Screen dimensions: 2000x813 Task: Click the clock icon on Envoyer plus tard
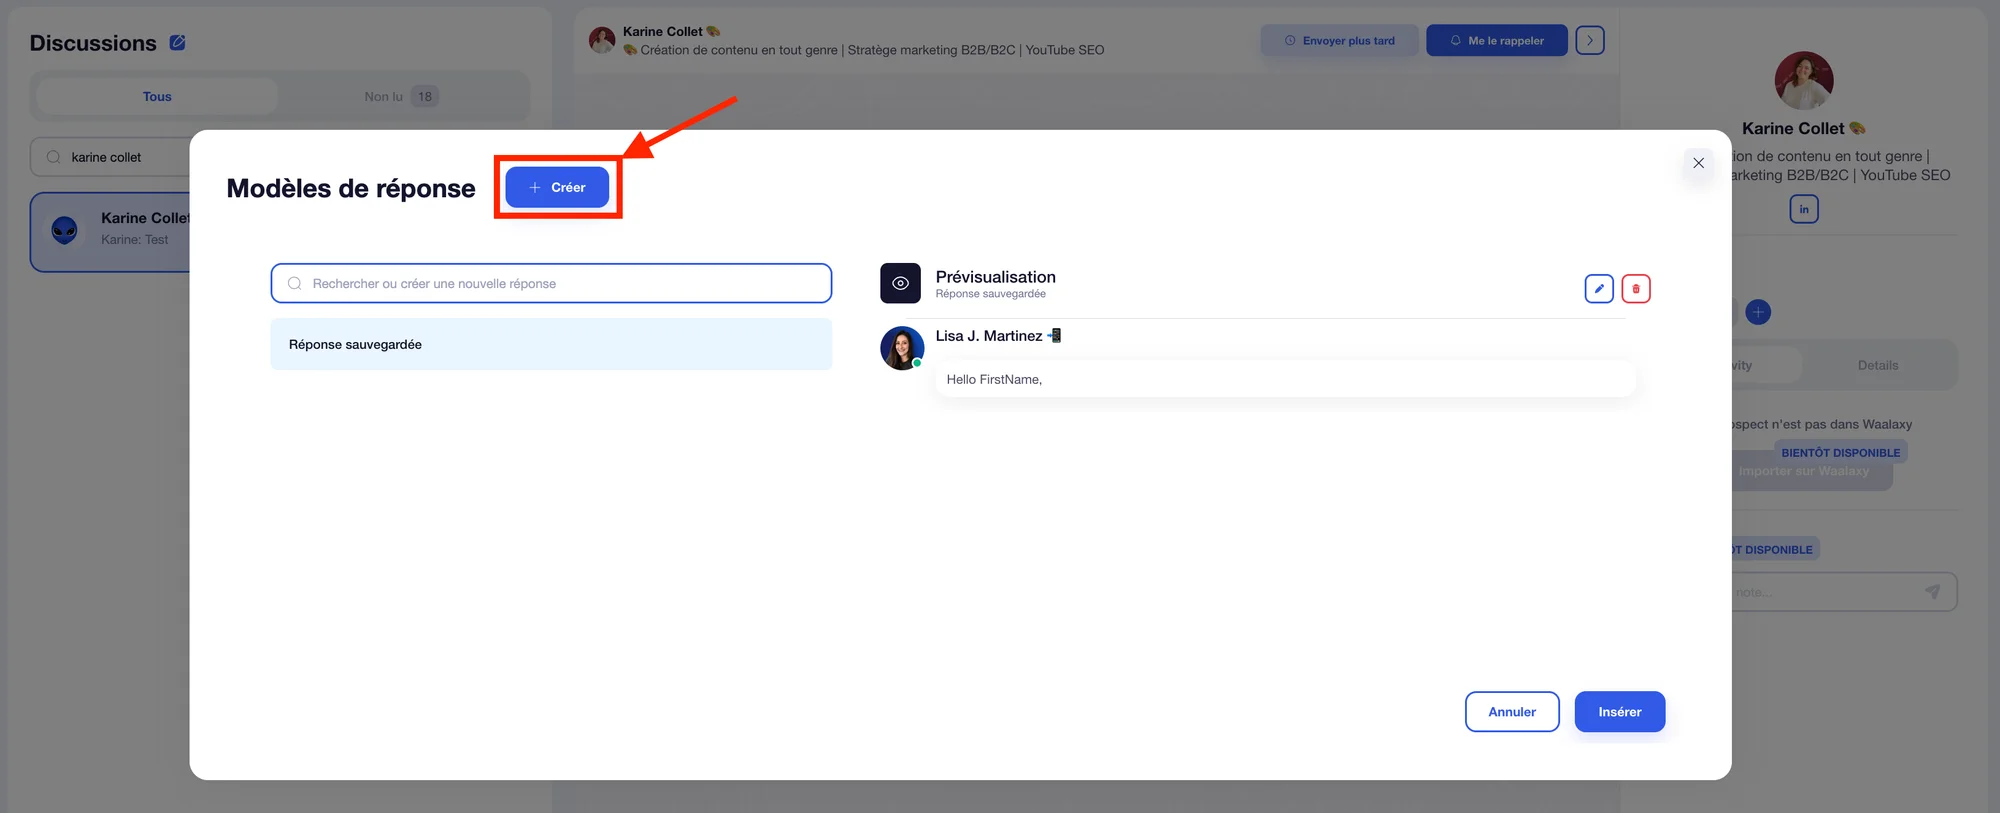pyautogui.click(x=1290, y=41)
